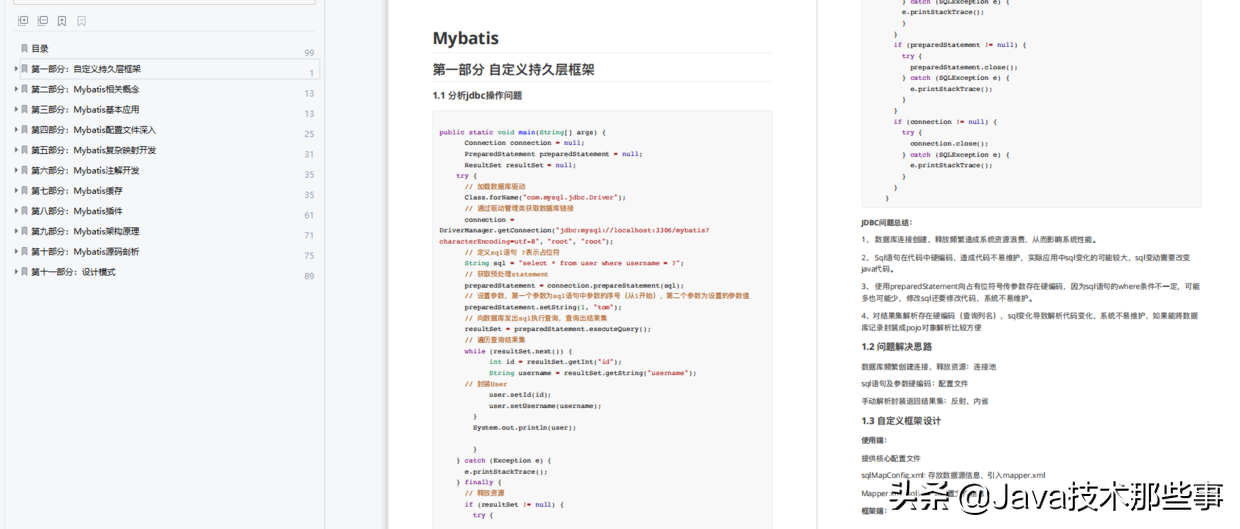Jump to 第八部分：Mybatis插件 in outline
The image size is (1240, 529).
pos(77,211)
